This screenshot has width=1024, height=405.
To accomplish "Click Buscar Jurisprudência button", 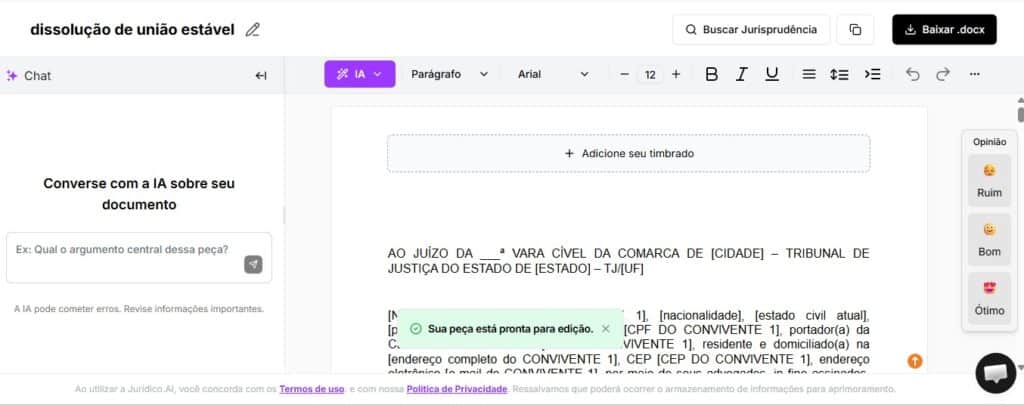I will coord(751,30).
